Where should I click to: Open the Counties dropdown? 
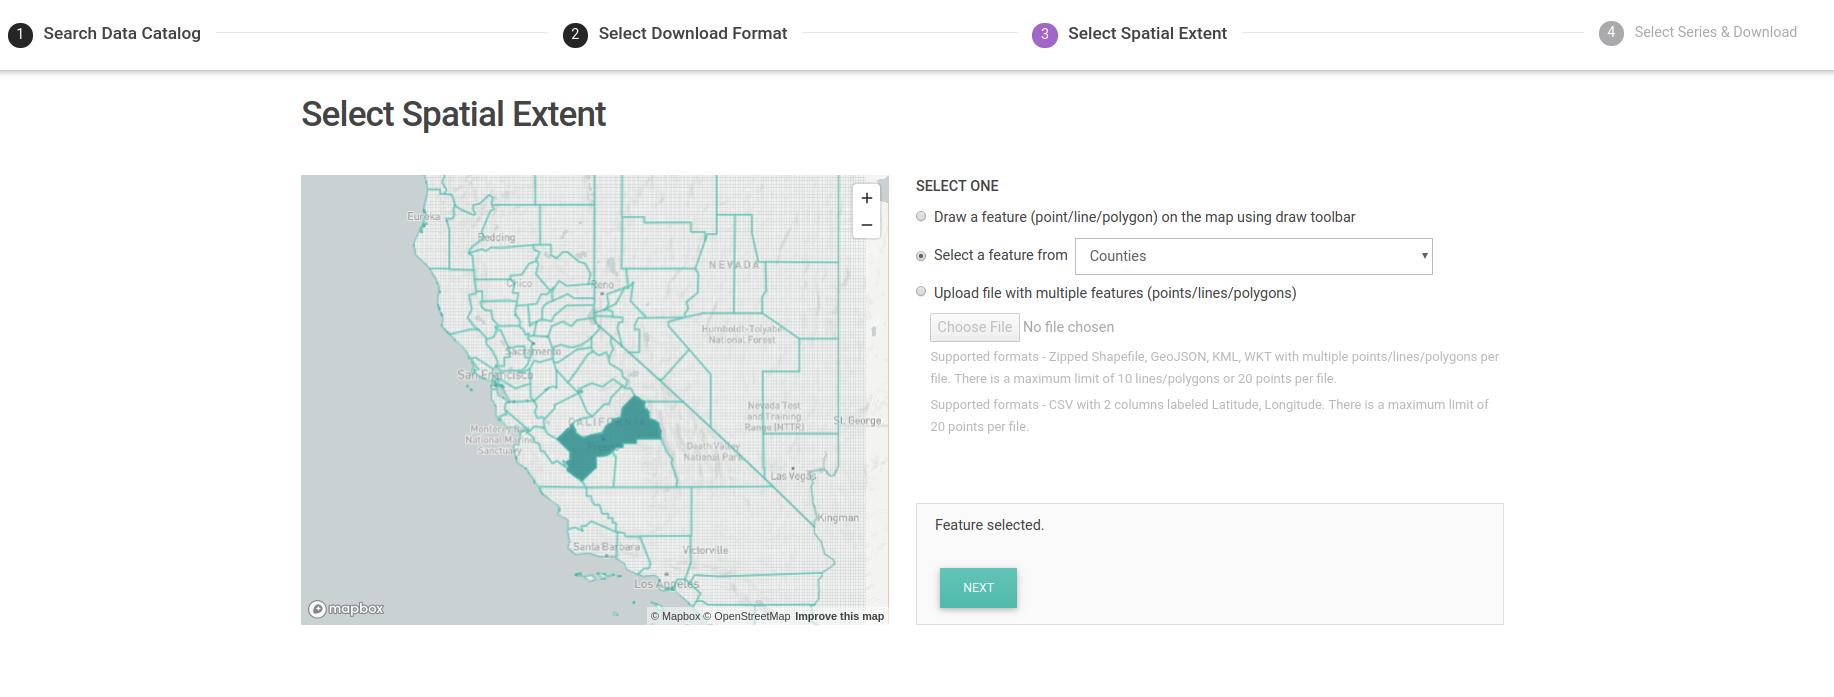click(x=1253, y=256)
